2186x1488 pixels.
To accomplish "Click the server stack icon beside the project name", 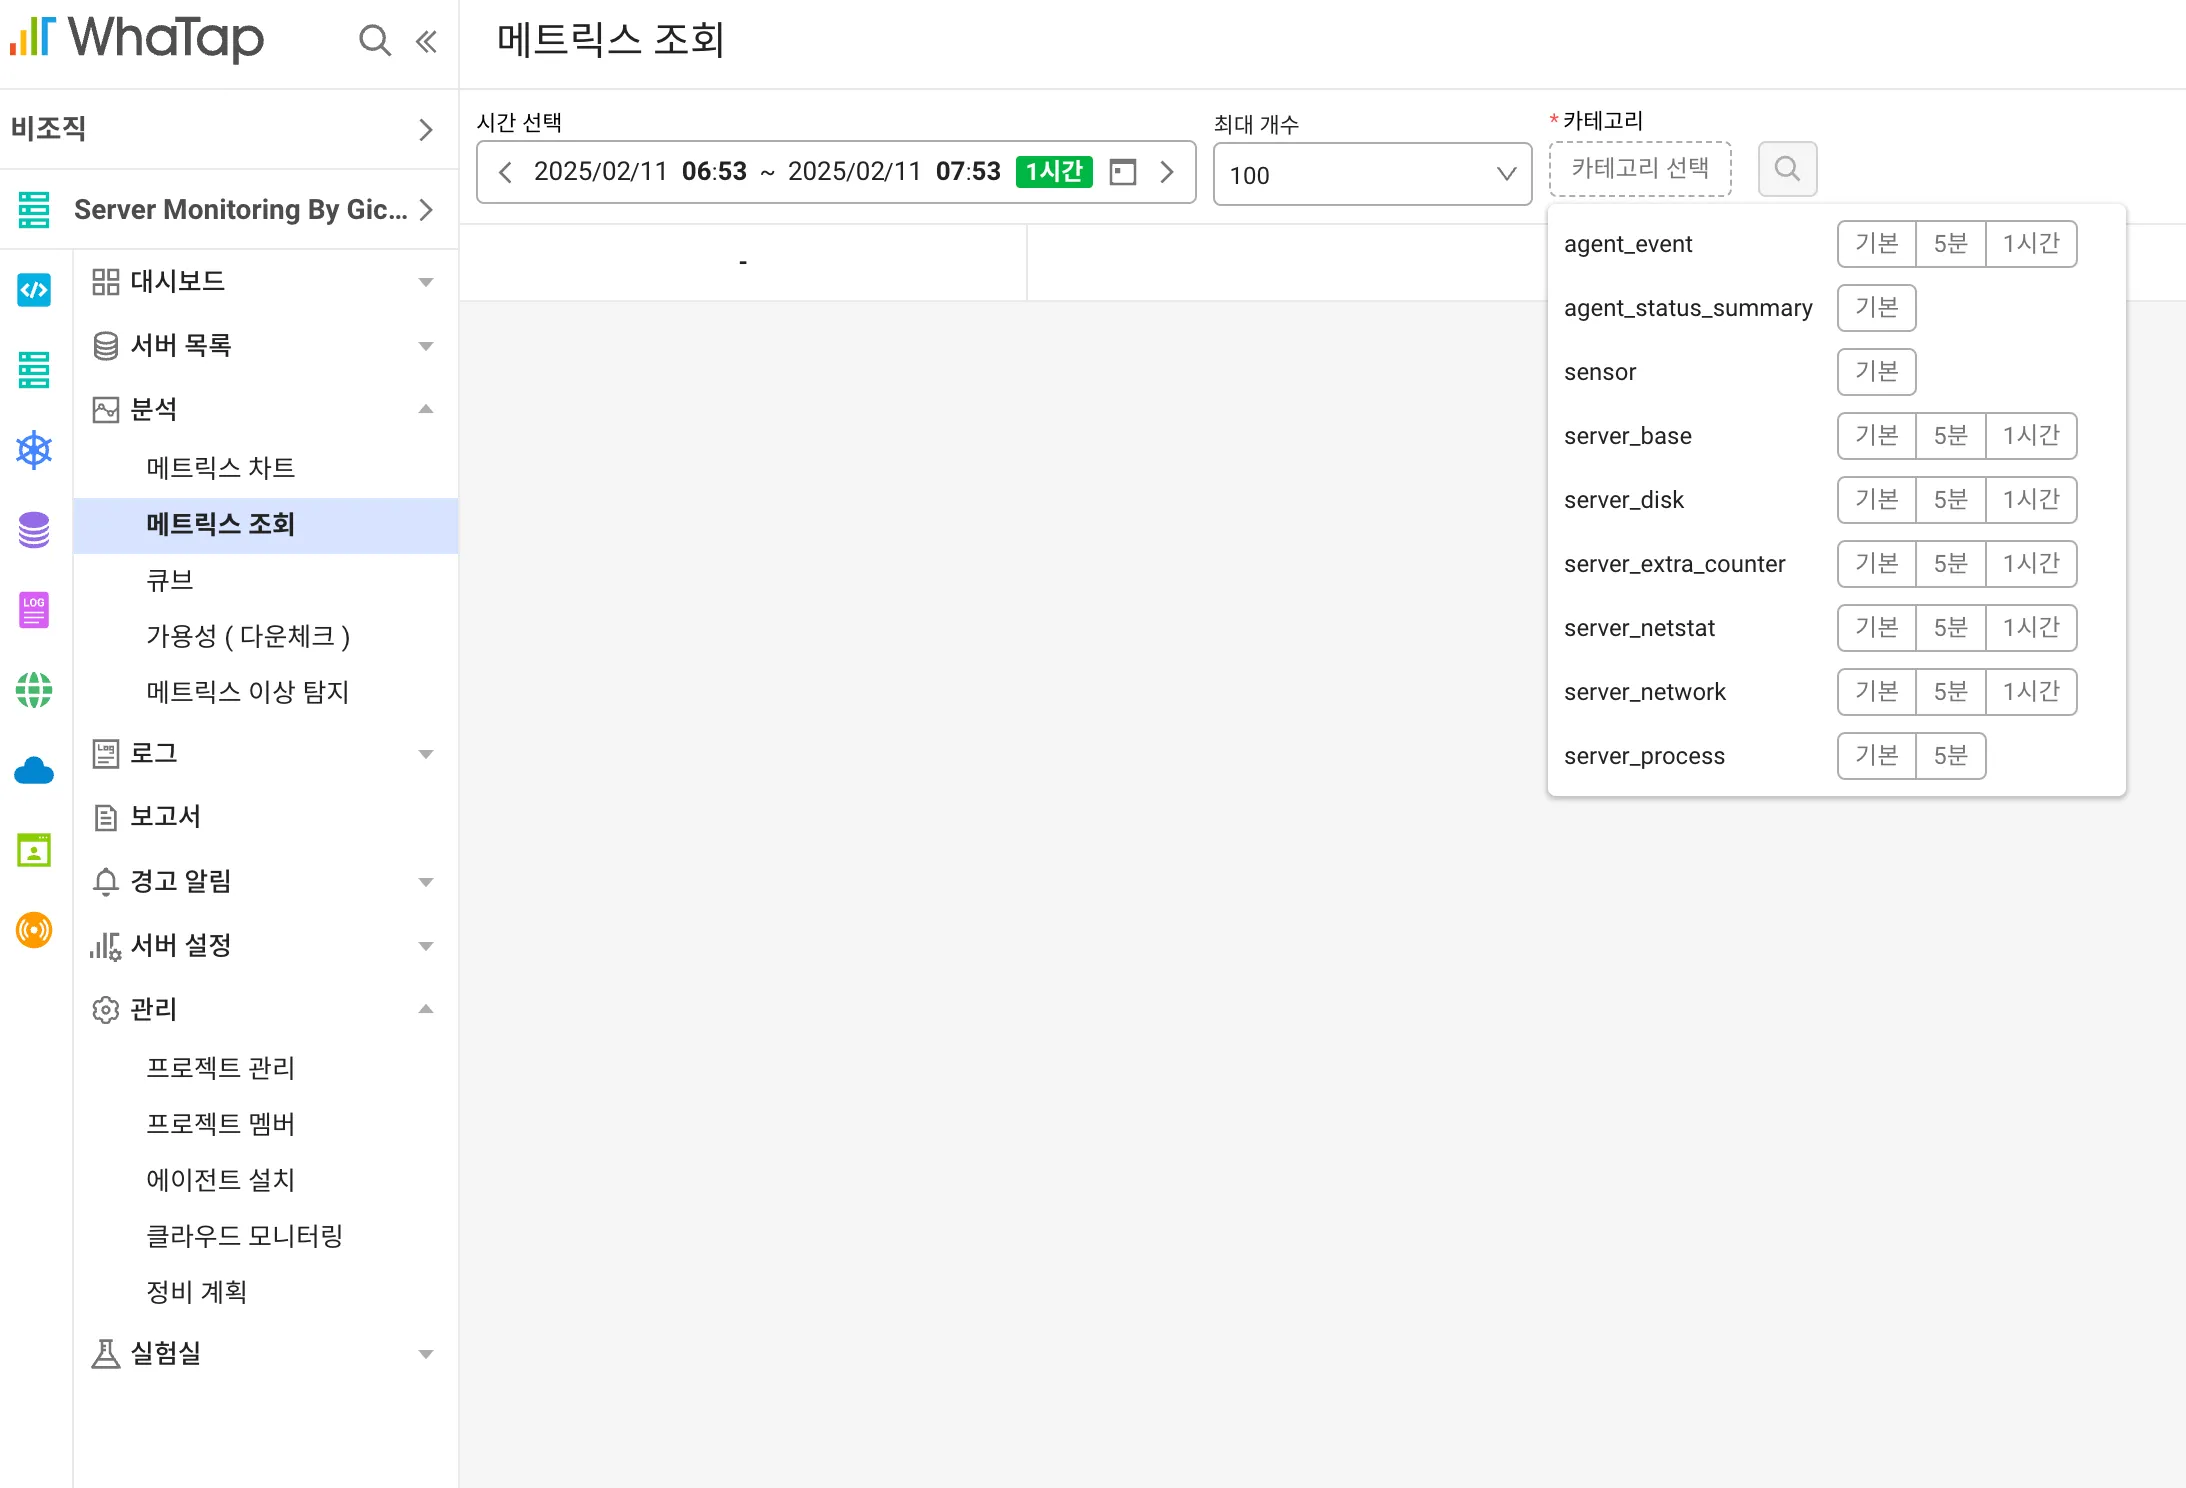I will (x=34, y=210).
